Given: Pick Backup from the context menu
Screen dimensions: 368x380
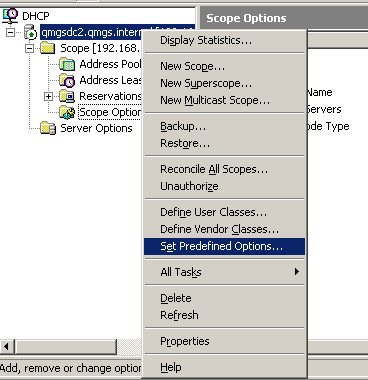Looking at the screenshot, I should coord(225,126).
